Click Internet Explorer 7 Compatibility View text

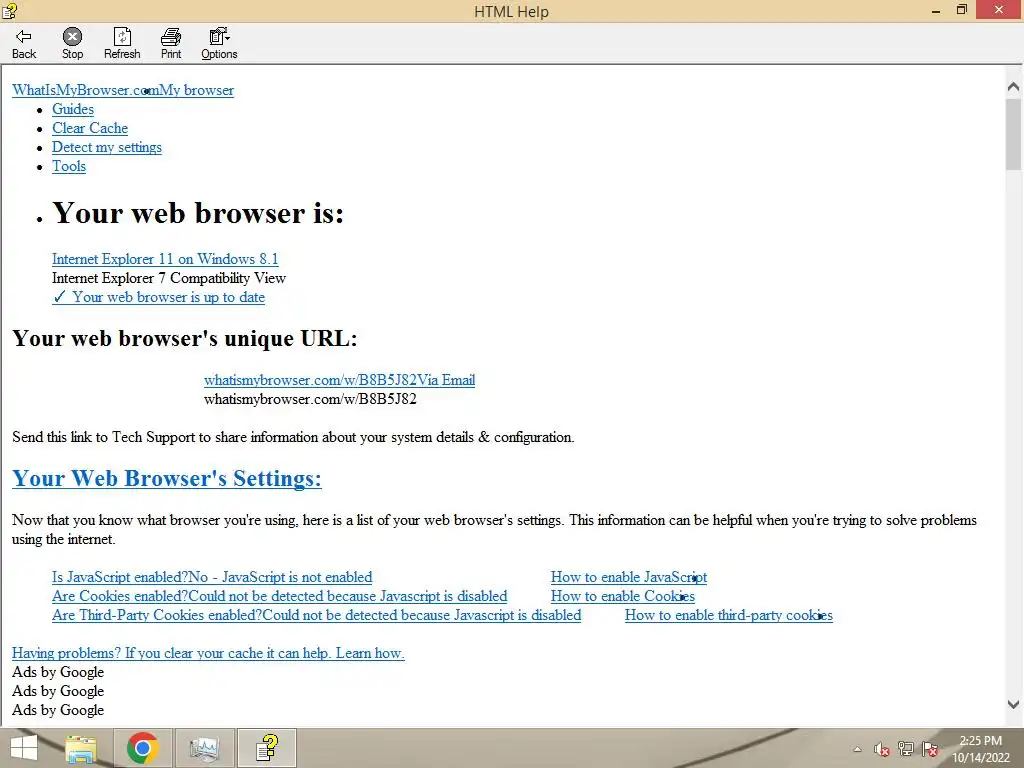click(169, 278)
